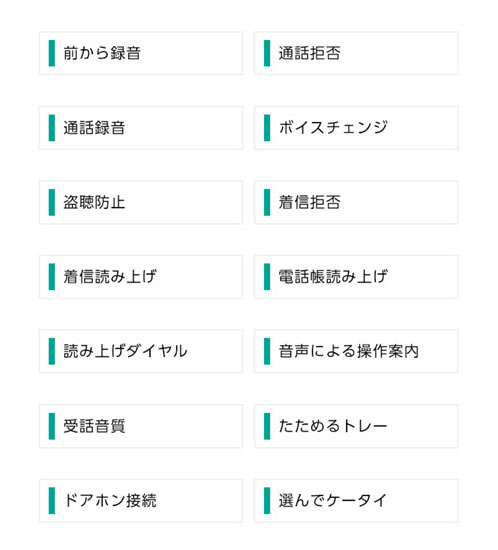498x550 pixels.
Task: Click the green marker next to ドアホン接続
Action: click(x=52, y=501)
